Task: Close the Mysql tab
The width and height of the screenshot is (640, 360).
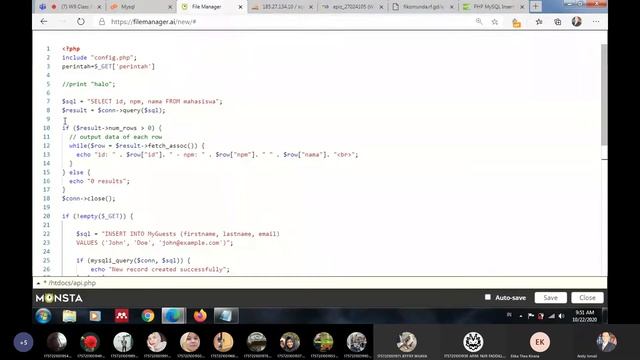Action: (170, 7)
